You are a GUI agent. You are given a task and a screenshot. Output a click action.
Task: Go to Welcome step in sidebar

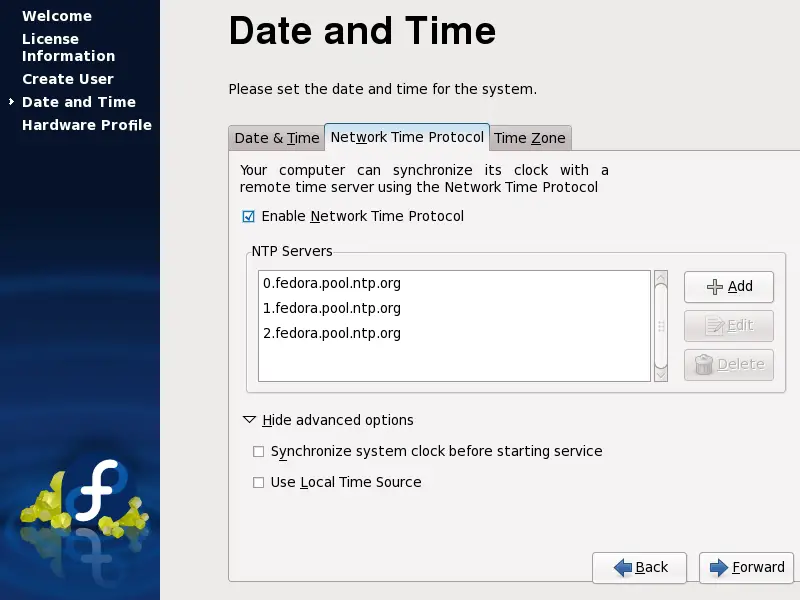tap(57, 16)
